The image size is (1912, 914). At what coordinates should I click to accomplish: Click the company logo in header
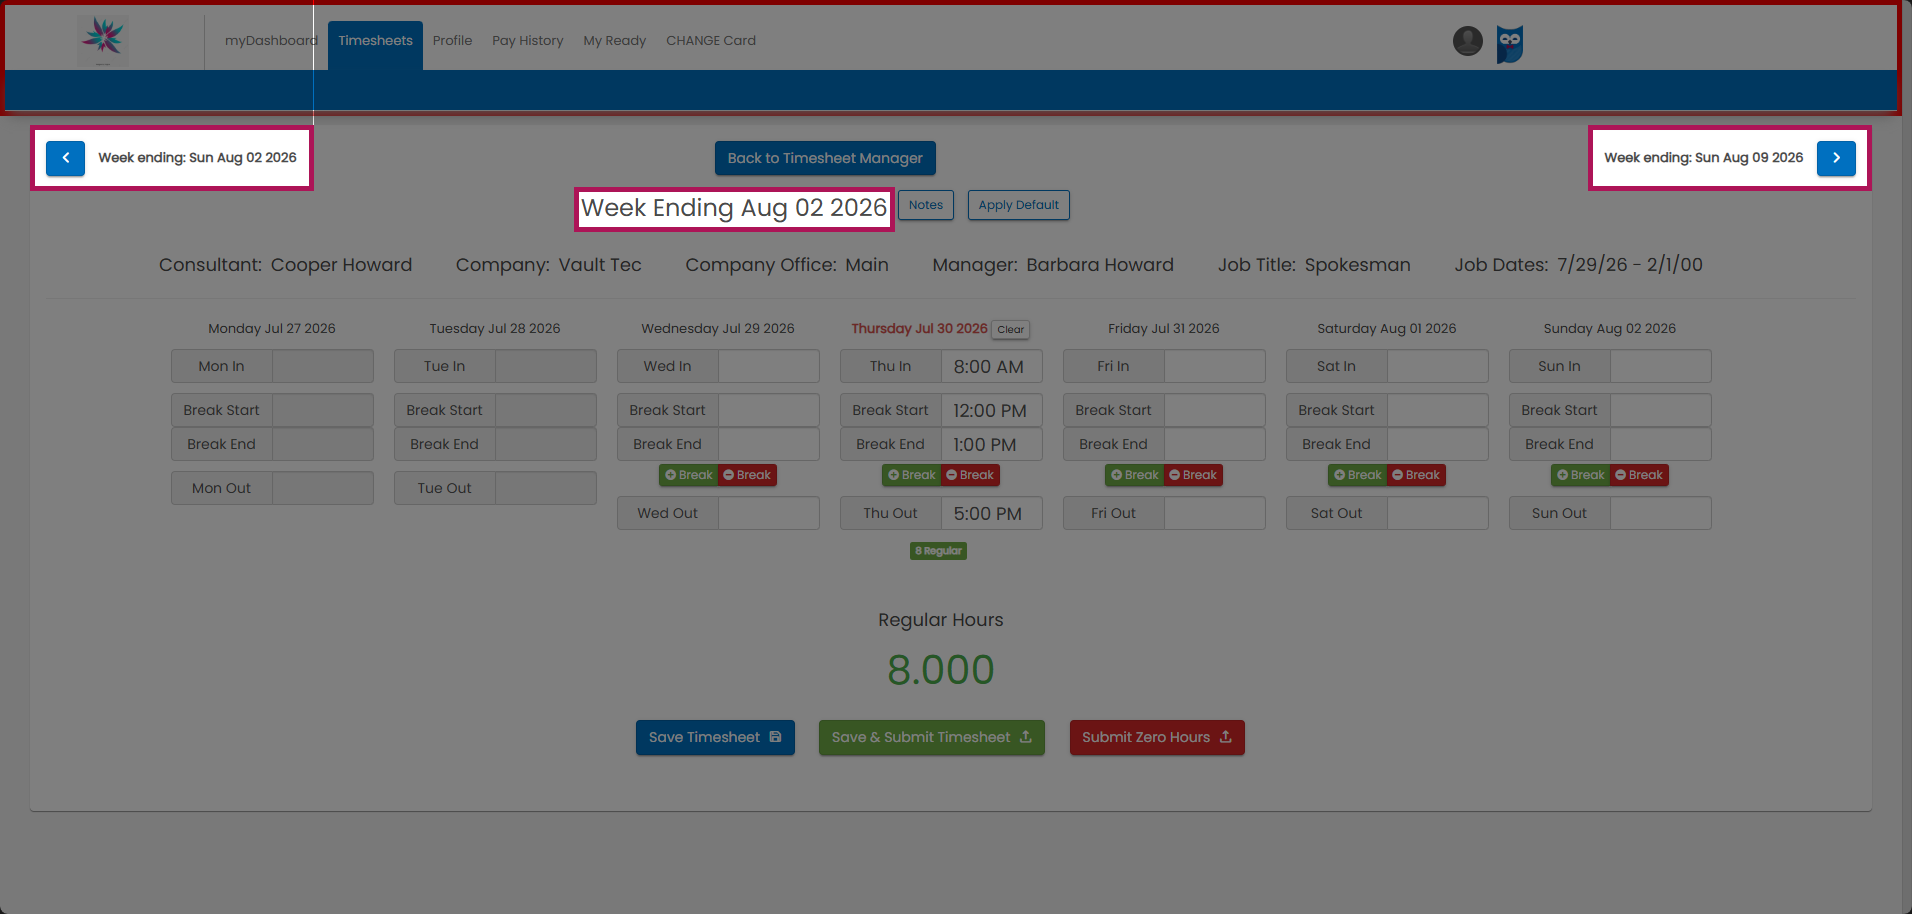pyautogui.click(x=103, y=40)
